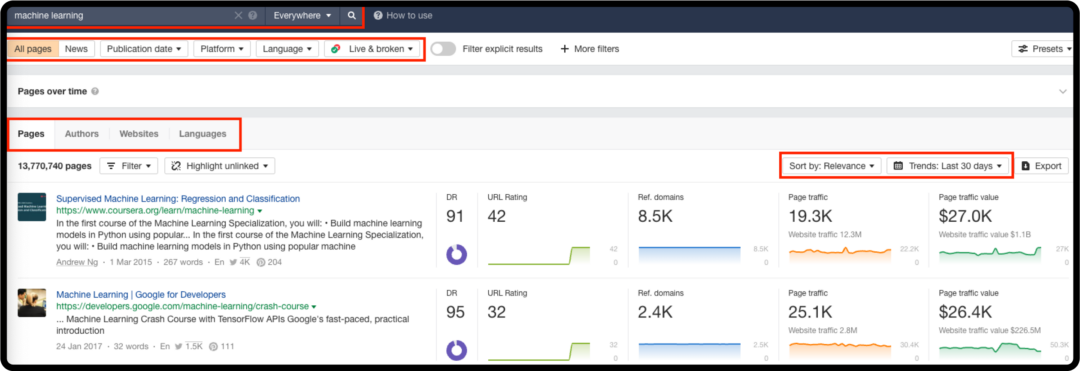The height and width of the screenshot is (371, 1080).
Task: Click Page traffic 25.1K value
Action: (x=811, y=312)
